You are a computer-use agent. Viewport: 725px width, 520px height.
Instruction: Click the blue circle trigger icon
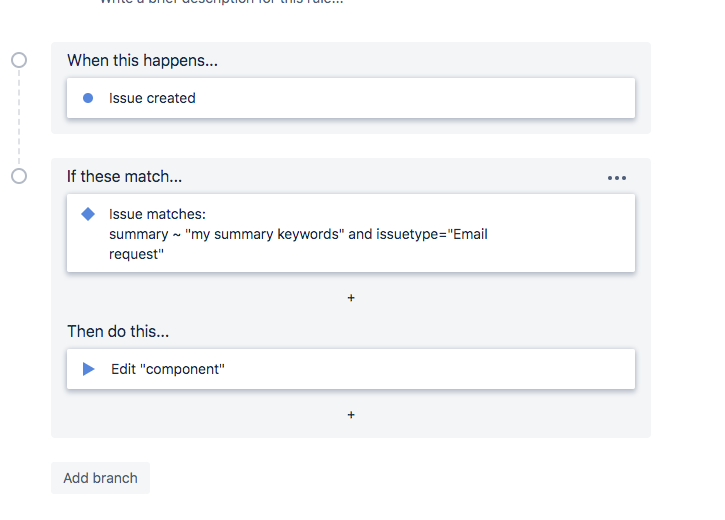88,98
